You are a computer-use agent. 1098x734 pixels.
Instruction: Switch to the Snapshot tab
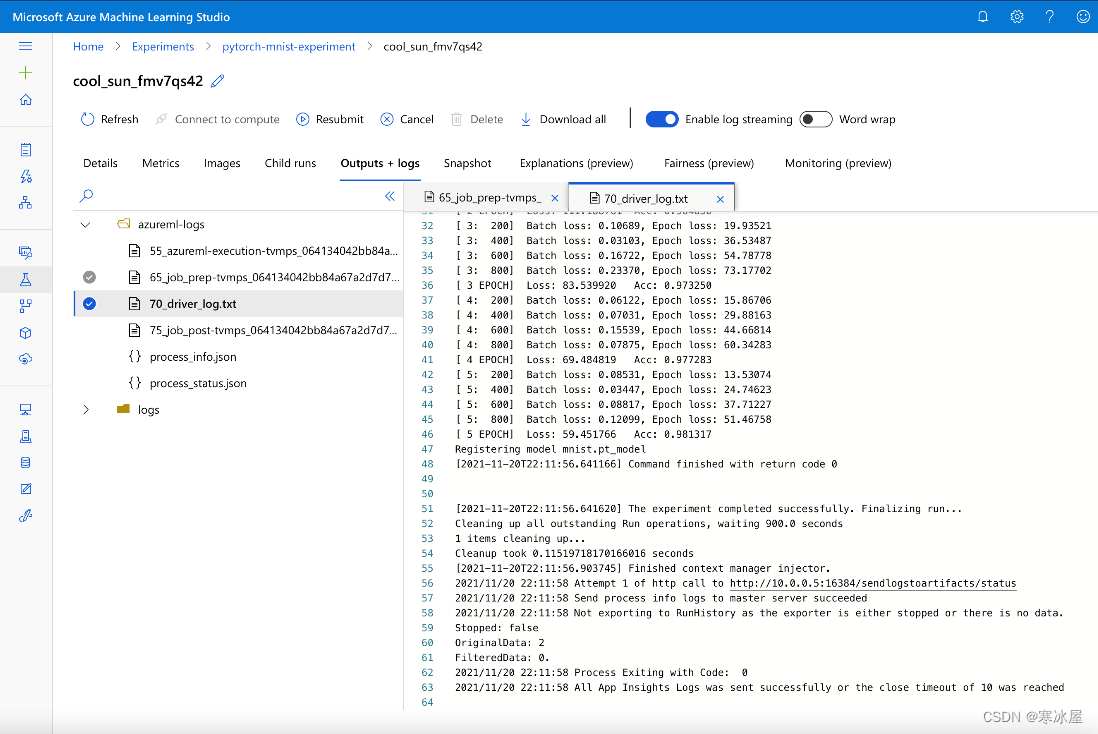[467, 163]
